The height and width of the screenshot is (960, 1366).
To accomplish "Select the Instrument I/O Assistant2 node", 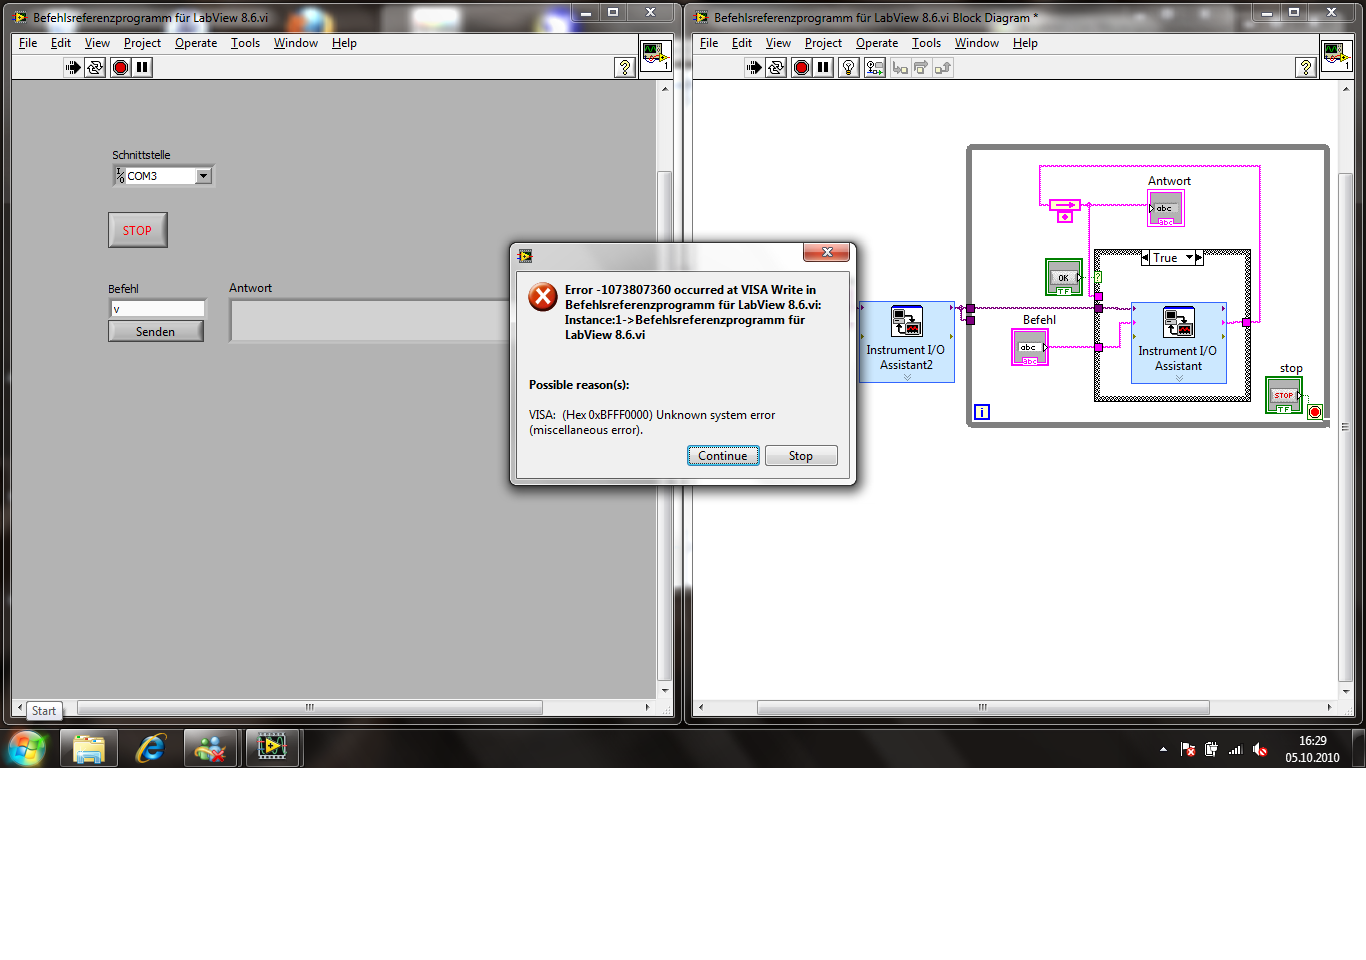I will 907,342.
